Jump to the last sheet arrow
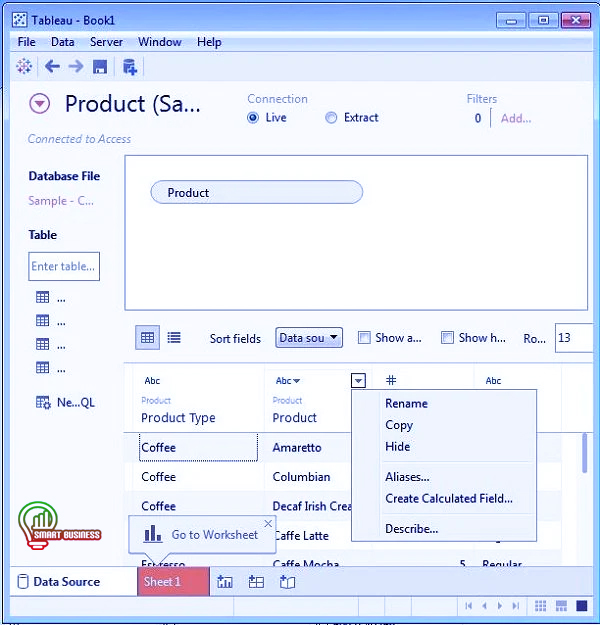Screen dimensions: 600x625 tap(515, 606)
